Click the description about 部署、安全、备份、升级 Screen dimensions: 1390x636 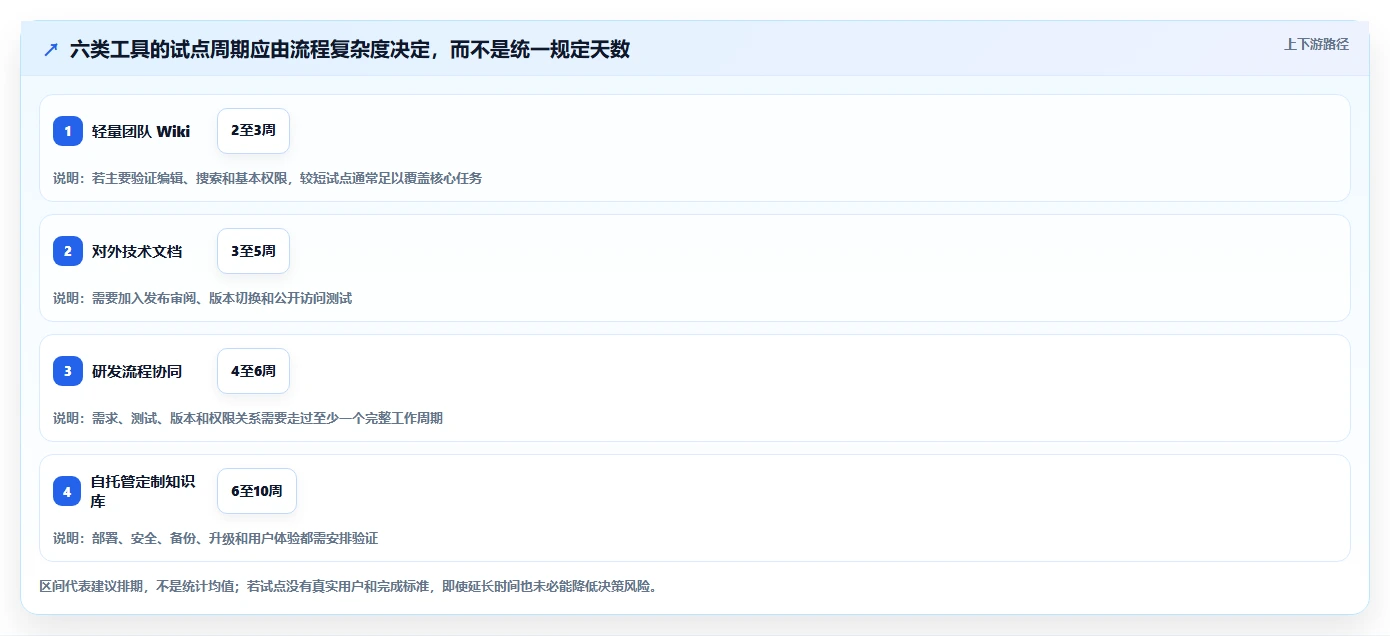click(216, 538)
